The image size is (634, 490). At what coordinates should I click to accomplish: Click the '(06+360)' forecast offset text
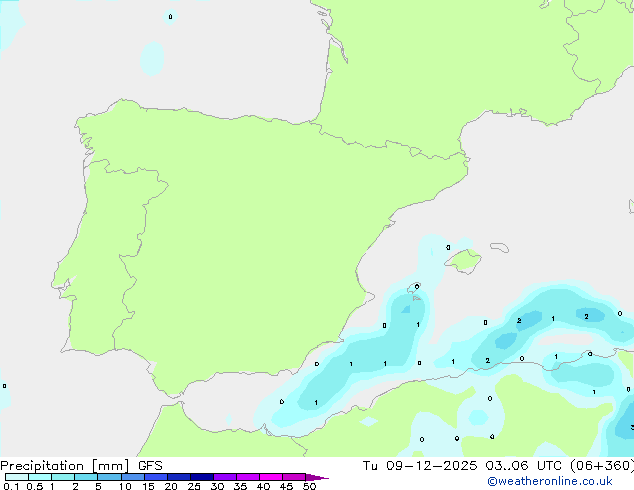coord(602,466)
